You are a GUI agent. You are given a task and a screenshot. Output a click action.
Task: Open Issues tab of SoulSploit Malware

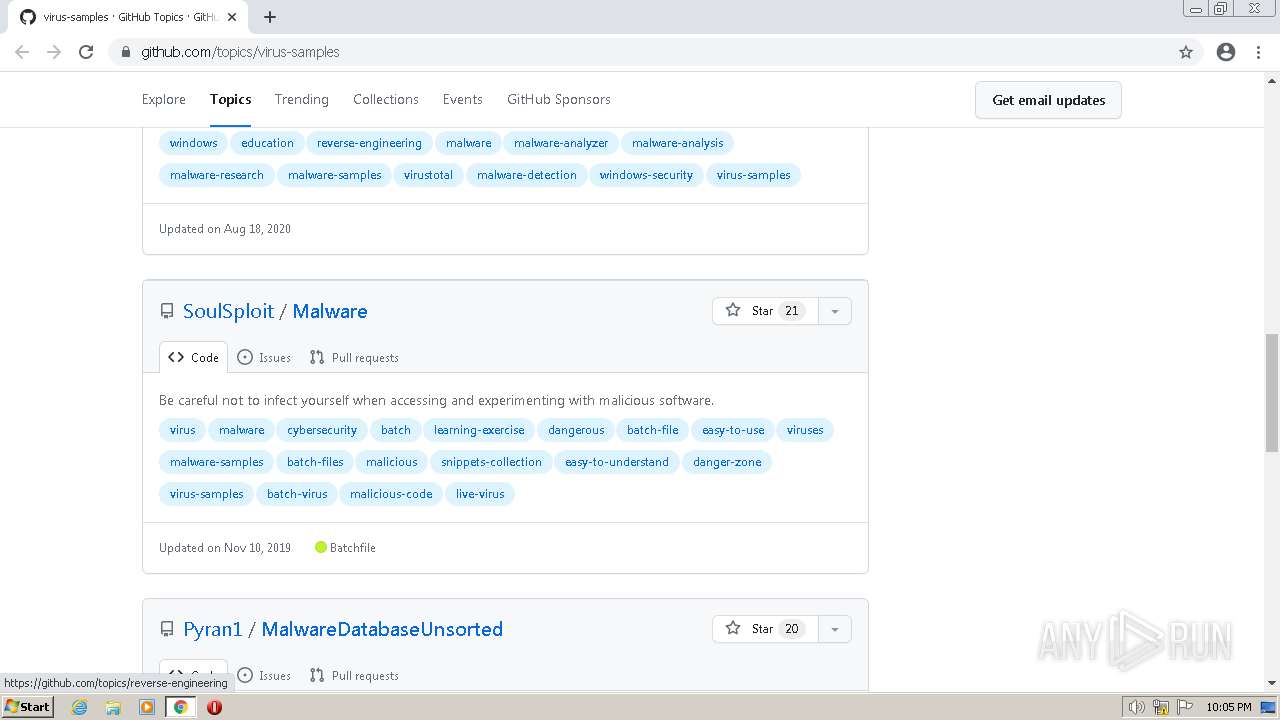tap(264, 357)
